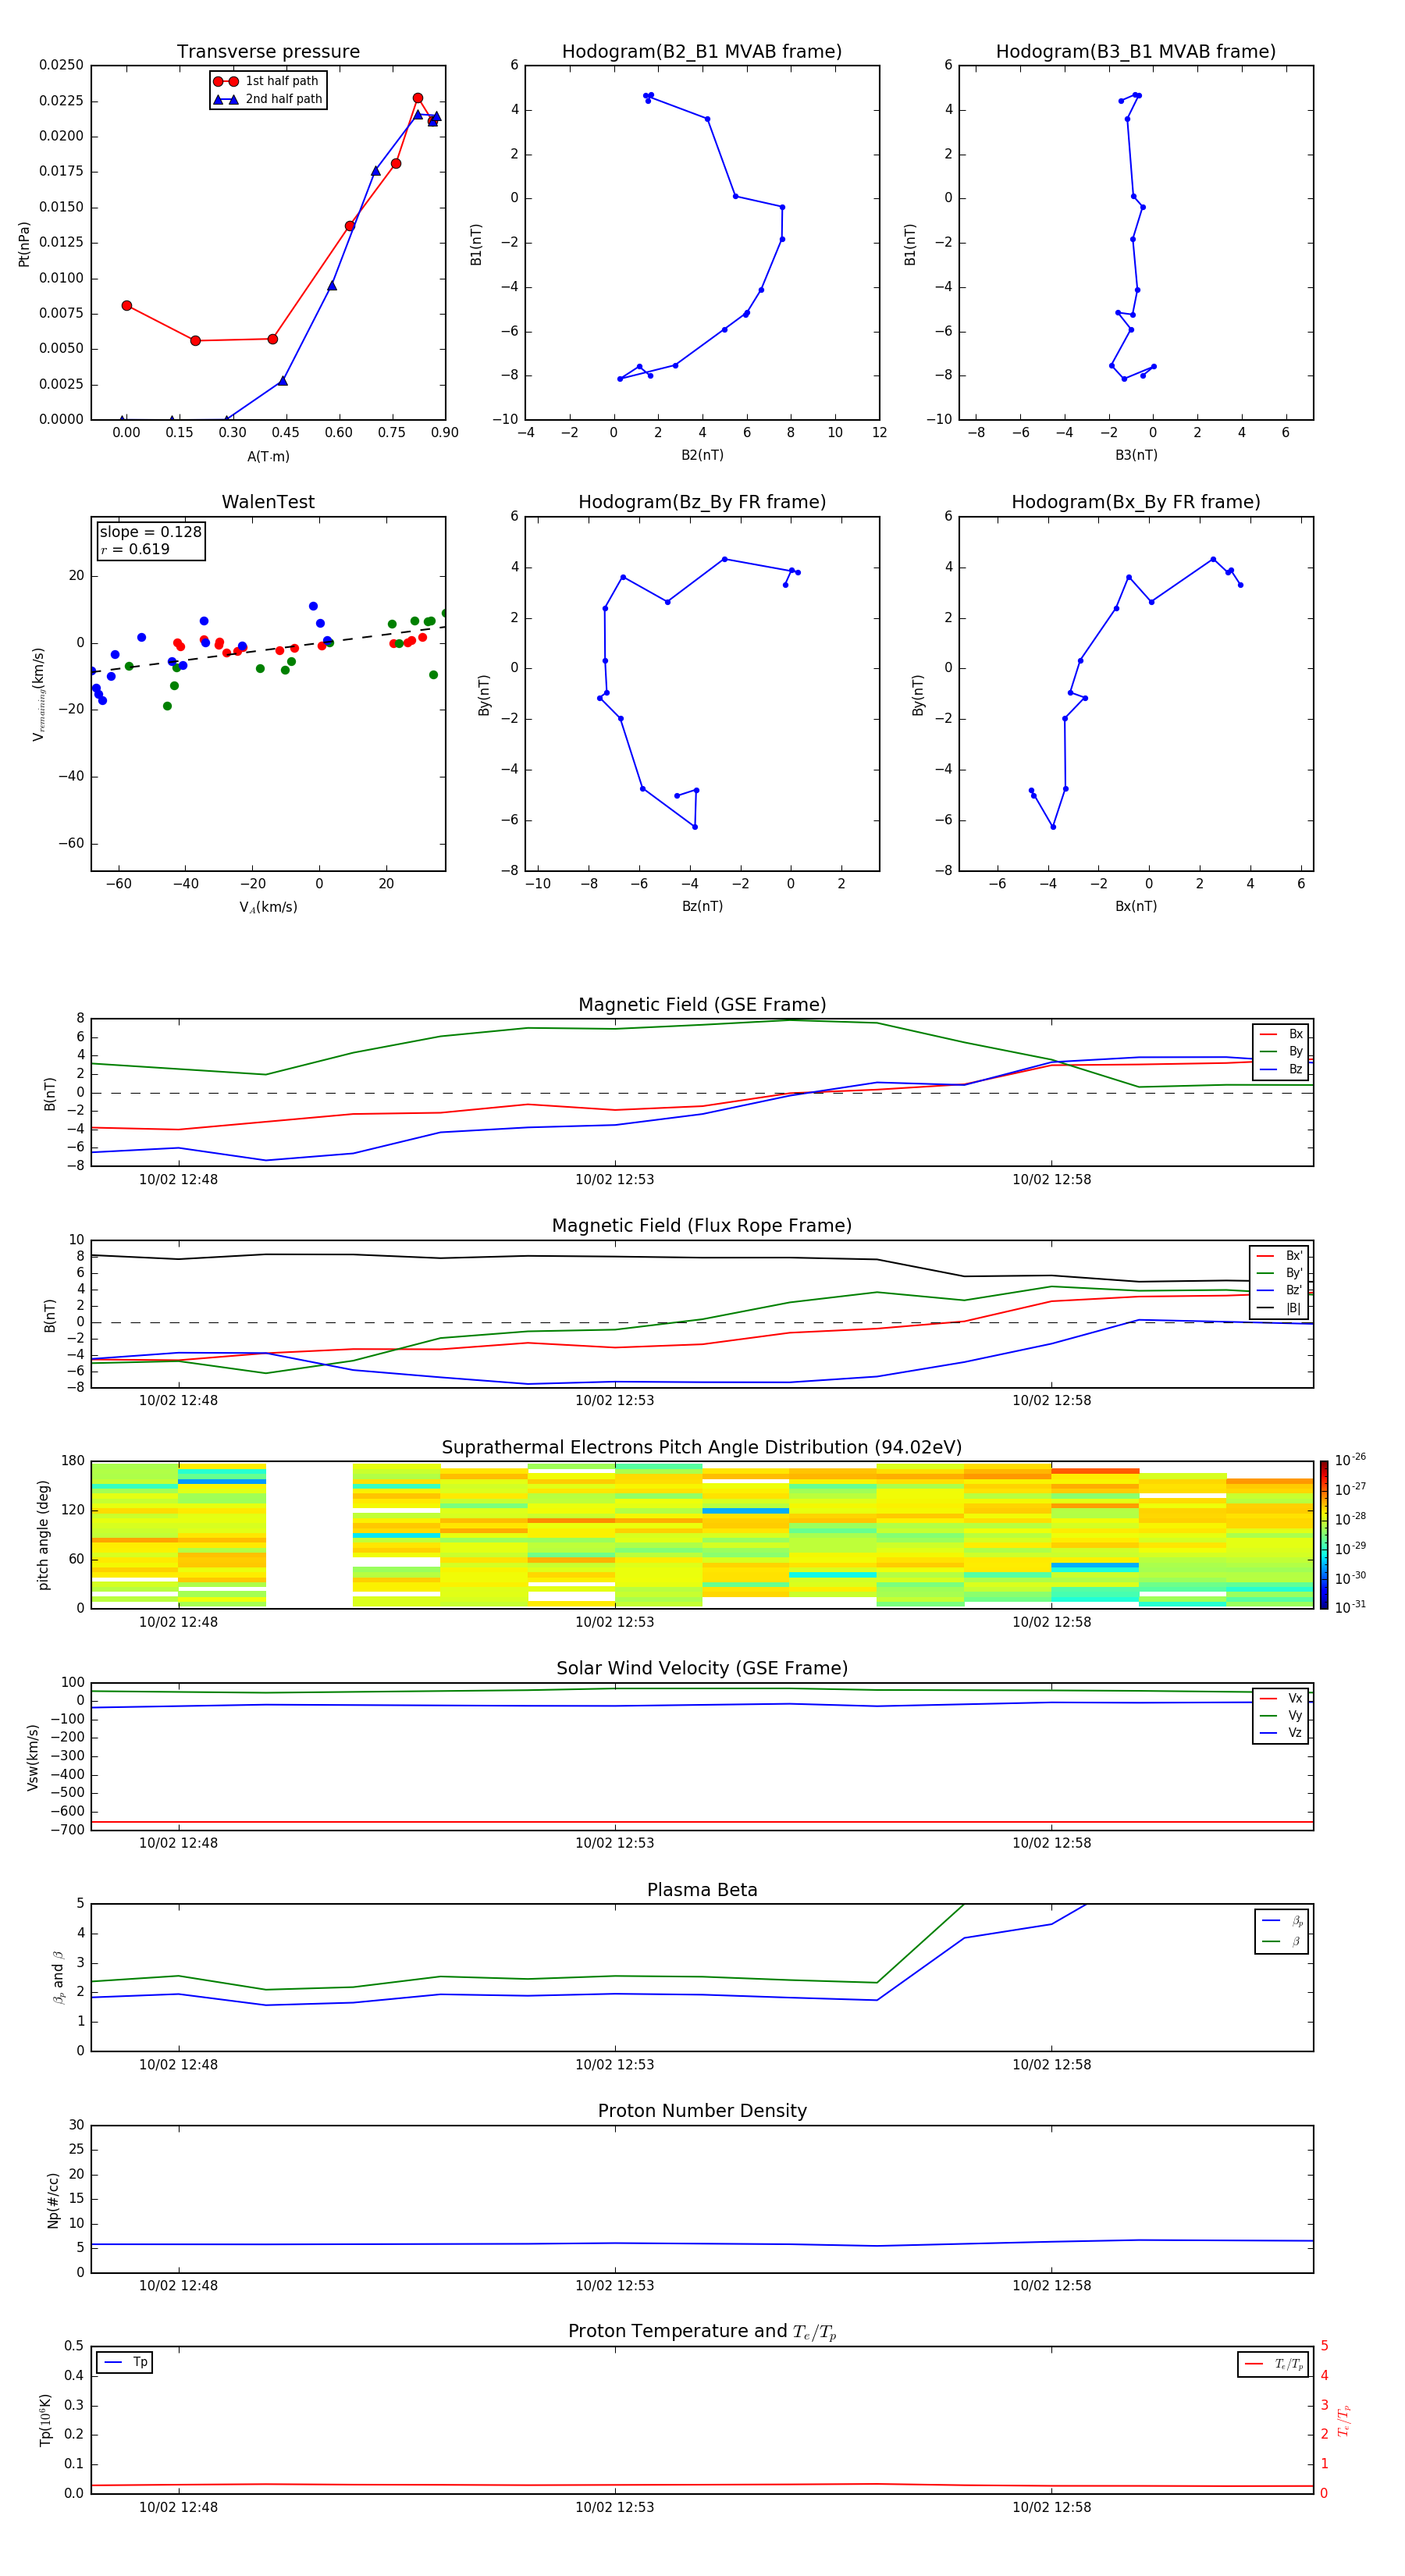Click the 'WalenTest' plot title
Image resolution: width=1405 pixels, height=2576 pixels.
[x=268, y=502]
